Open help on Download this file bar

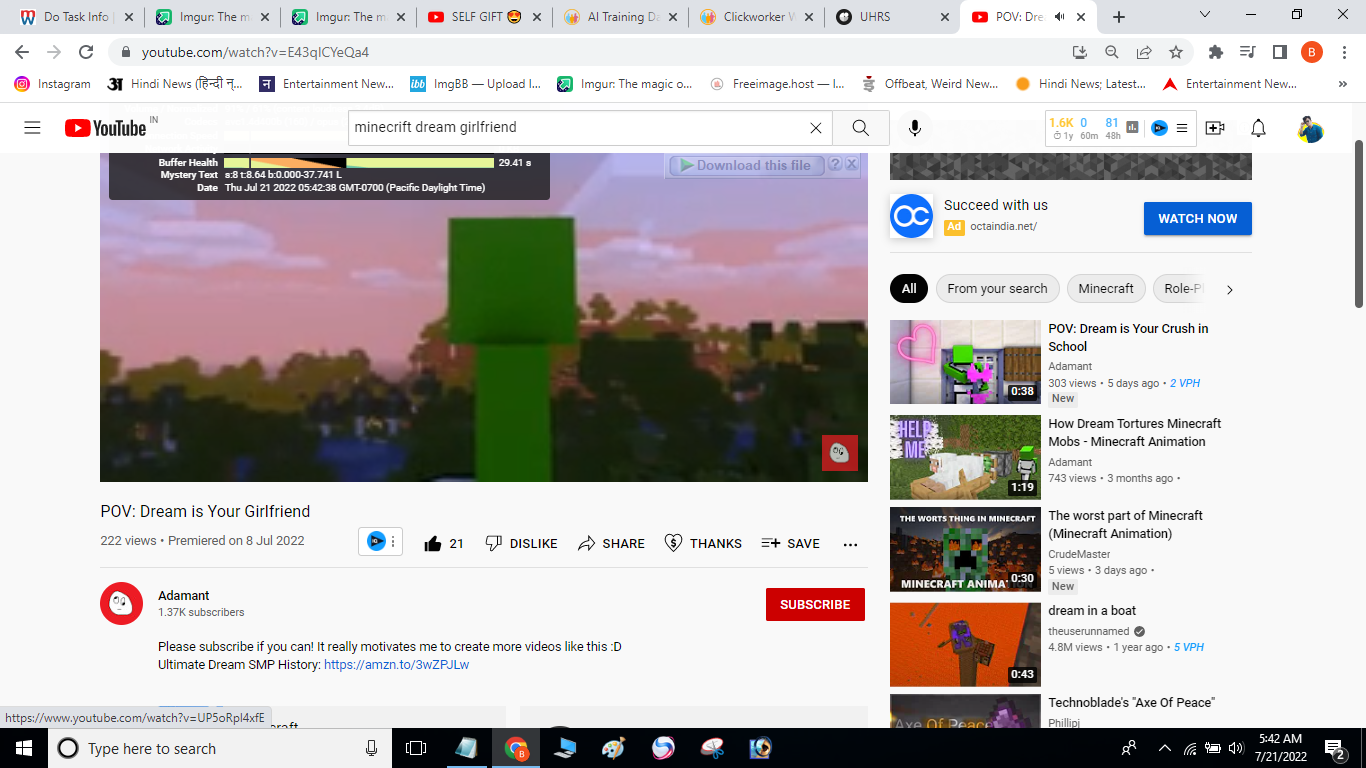(835, 165)
